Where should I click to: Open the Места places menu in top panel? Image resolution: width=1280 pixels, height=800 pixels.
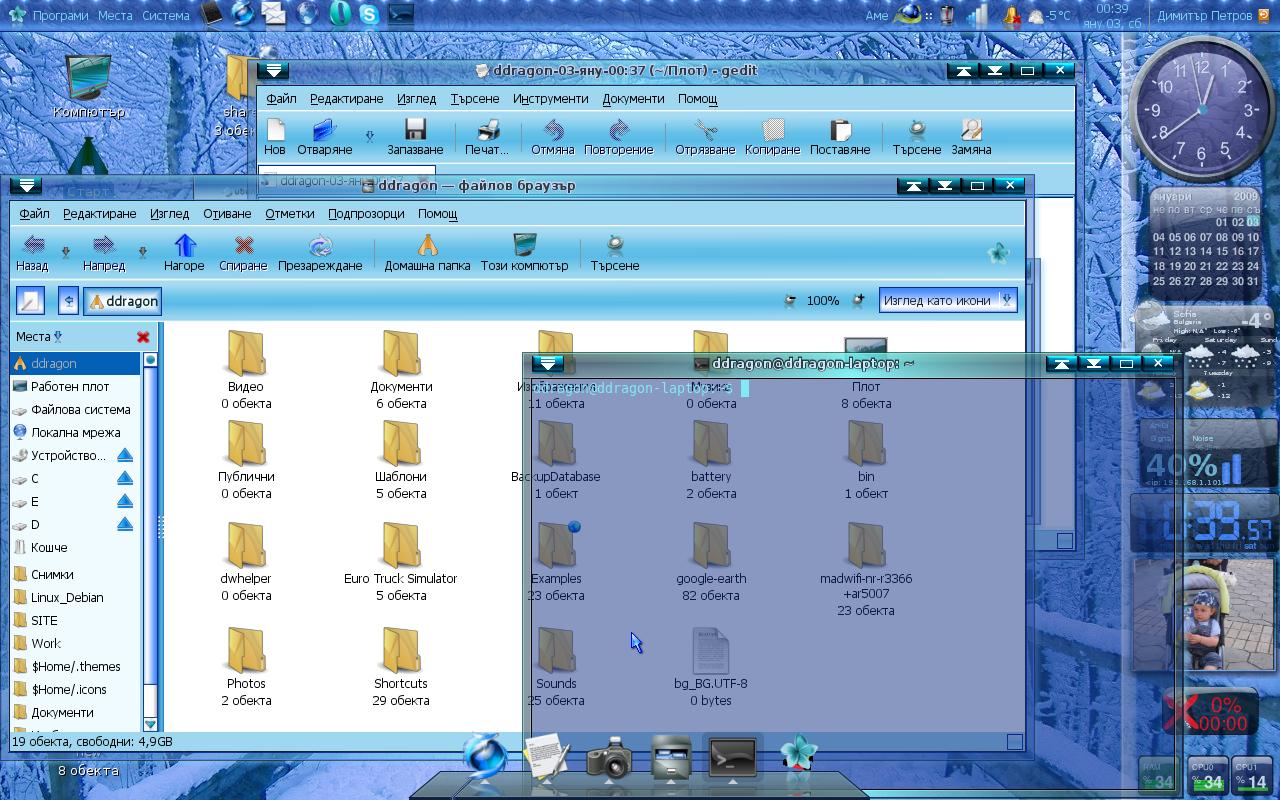point(115,15)
